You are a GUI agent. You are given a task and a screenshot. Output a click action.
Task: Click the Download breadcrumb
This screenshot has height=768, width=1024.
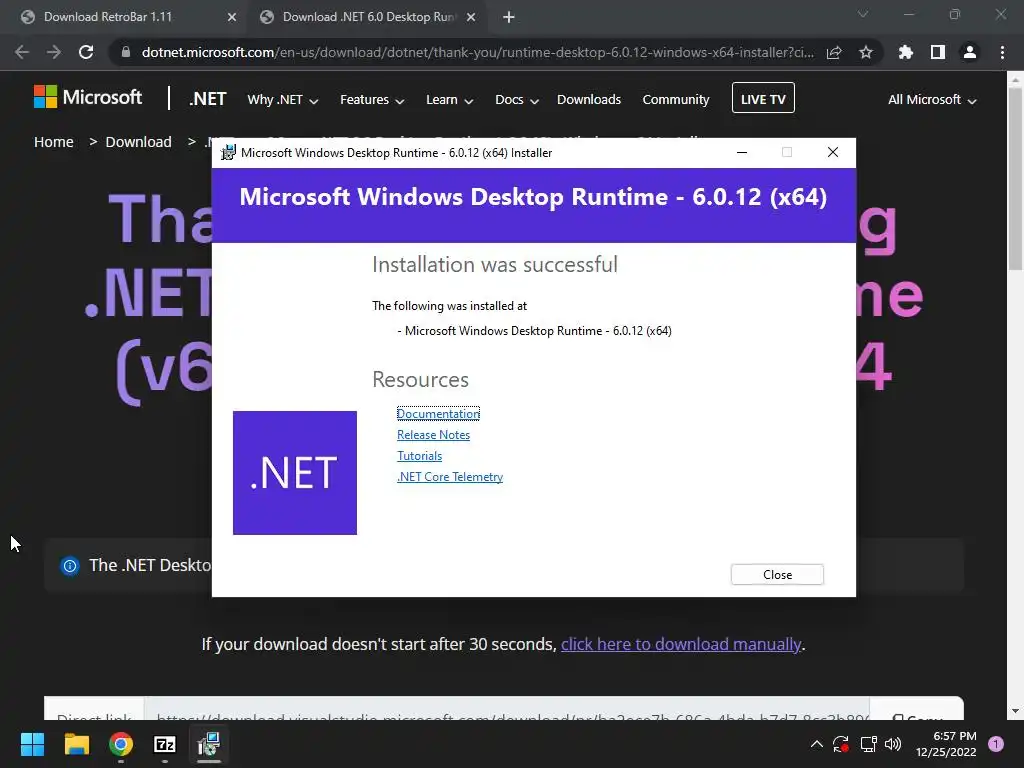coord(138,142)
